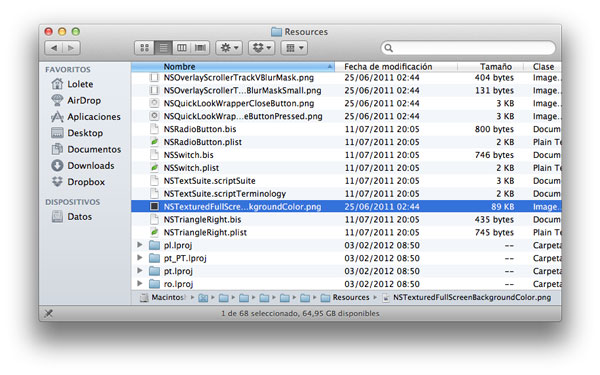Select NSTextSuite.scriptTerminology file
This screenshot has height=375, width=600.
tap(225, 194)
